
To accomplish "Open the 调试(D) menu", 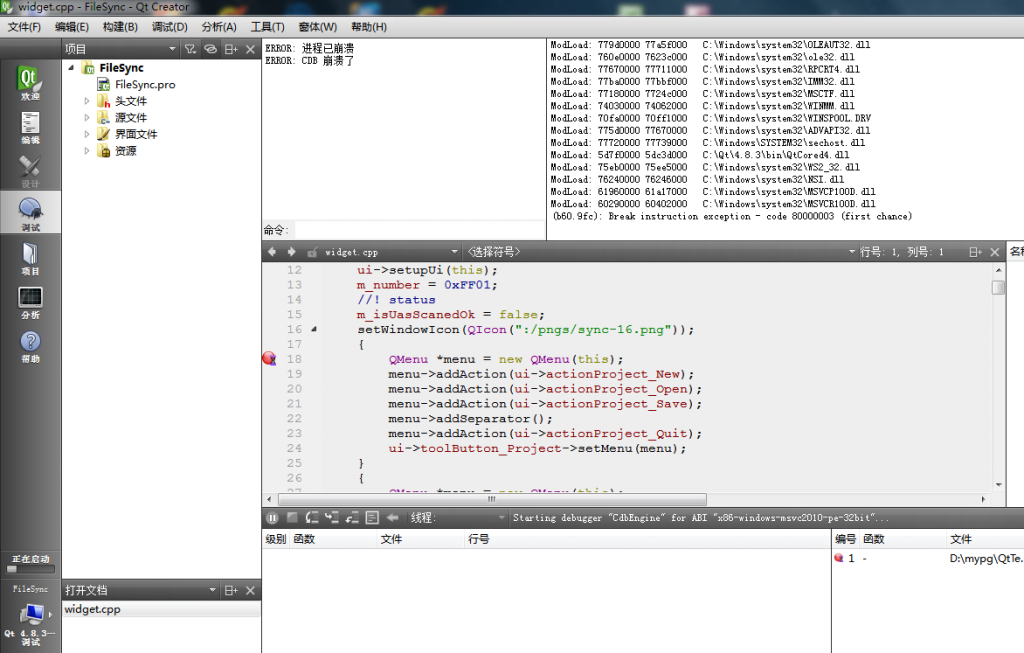I will [170, 27].
